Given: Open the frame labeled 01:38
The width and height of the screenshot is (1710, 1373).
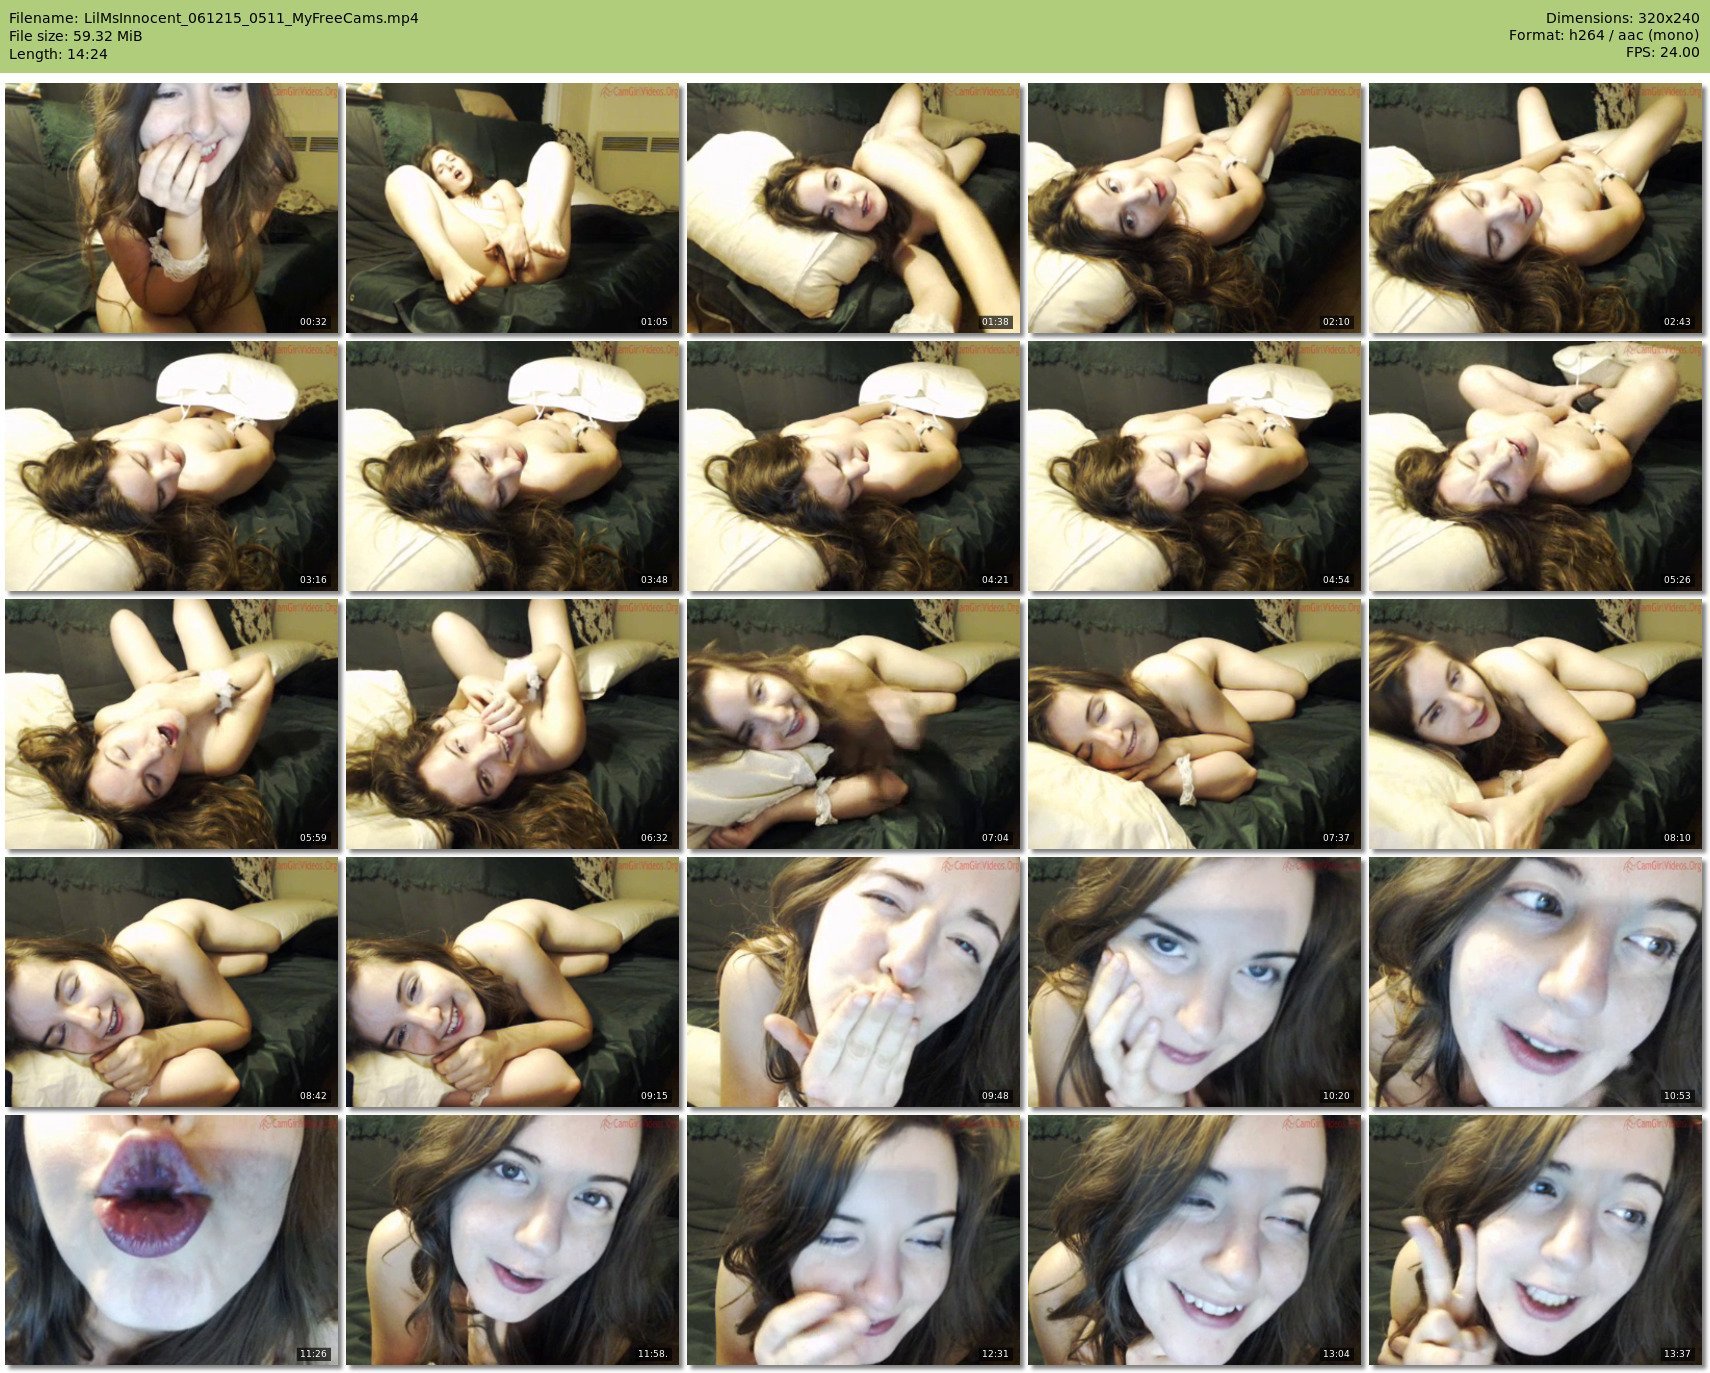Looking at the screenshot, I should coord(853,208).
